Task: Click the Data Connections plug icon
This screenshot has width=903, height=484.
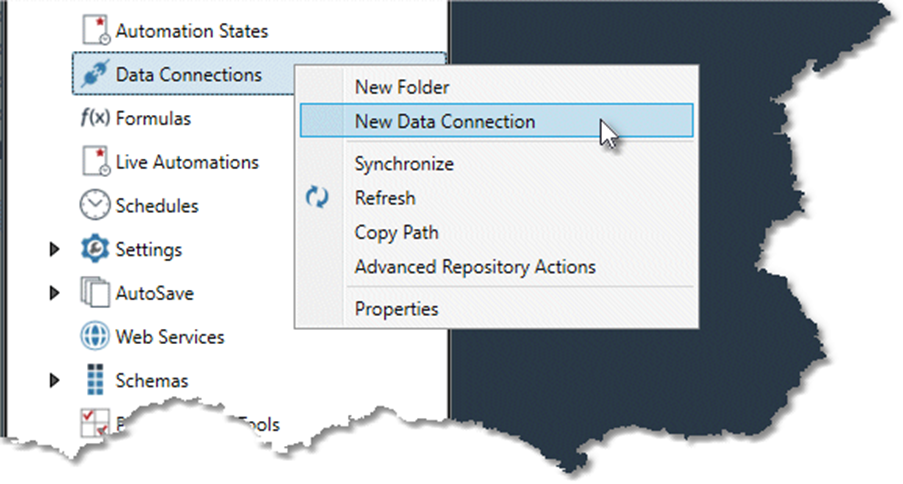Action: point(94,74)
